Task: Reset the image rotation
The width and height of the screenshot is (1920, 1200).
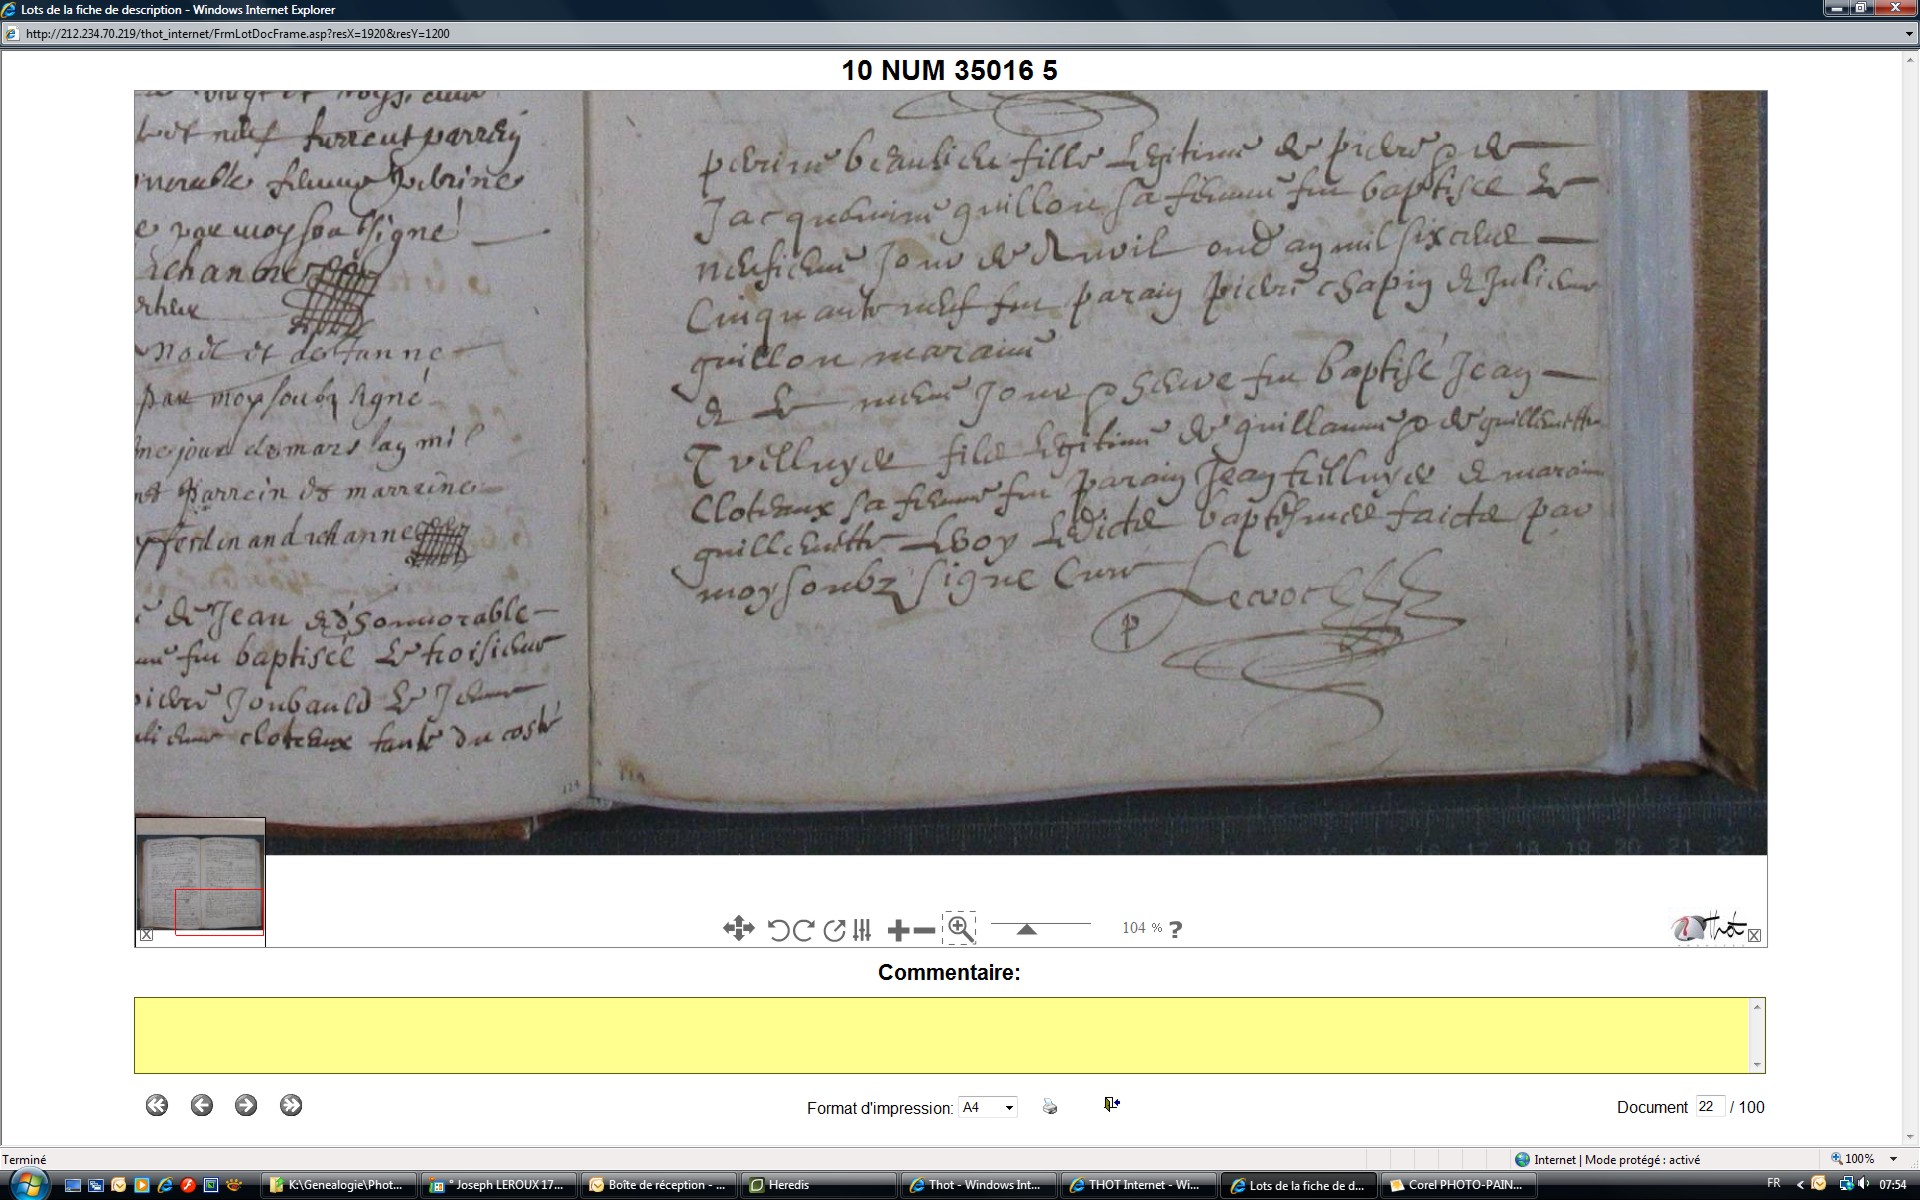Action: tap(834, 930)
